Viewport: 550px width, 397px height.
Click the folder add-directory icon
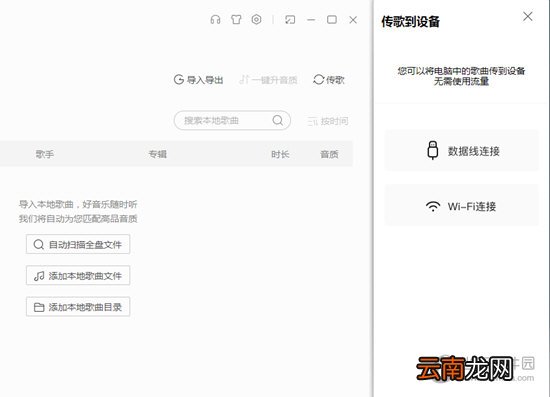click(39, 307)
